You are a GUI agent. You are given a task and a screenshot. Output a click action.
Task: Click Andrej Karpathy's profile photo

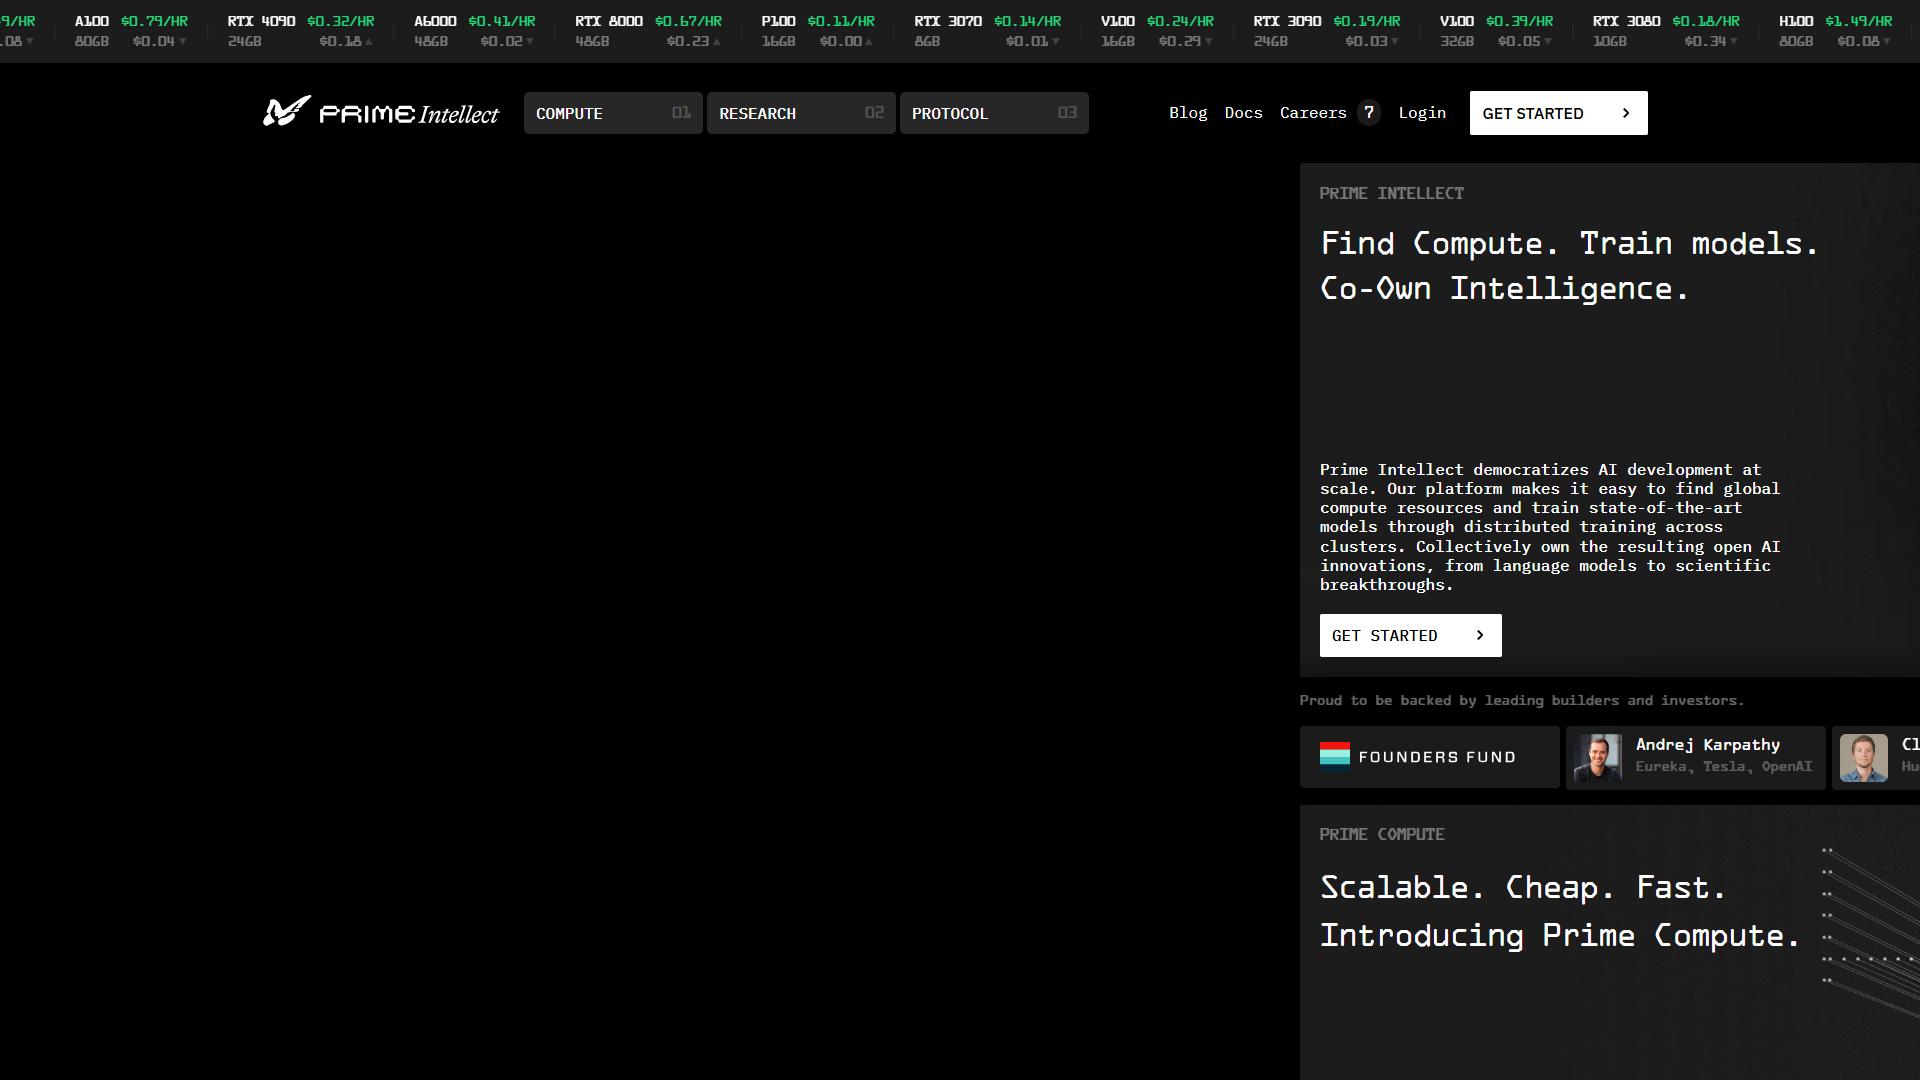tap(1598, 757)
